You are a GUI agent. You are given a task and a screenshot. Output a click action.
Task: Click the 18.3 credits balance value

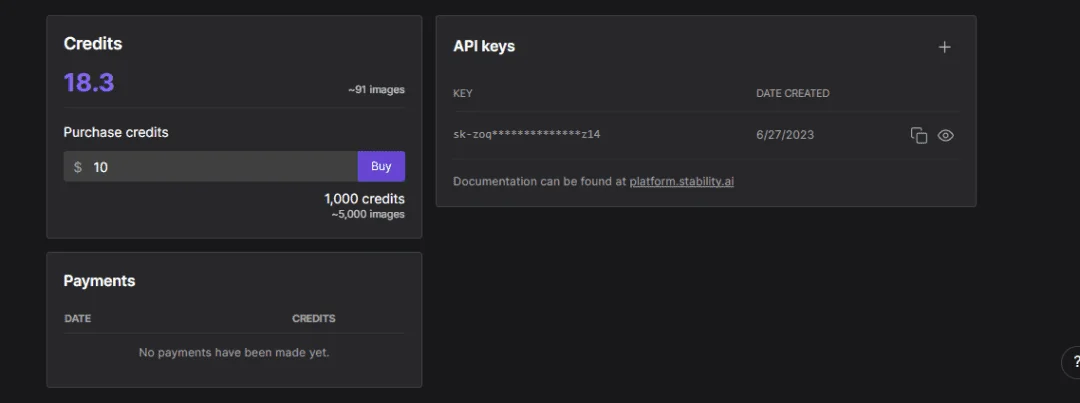pyautogui.click(x=89, y=83)
